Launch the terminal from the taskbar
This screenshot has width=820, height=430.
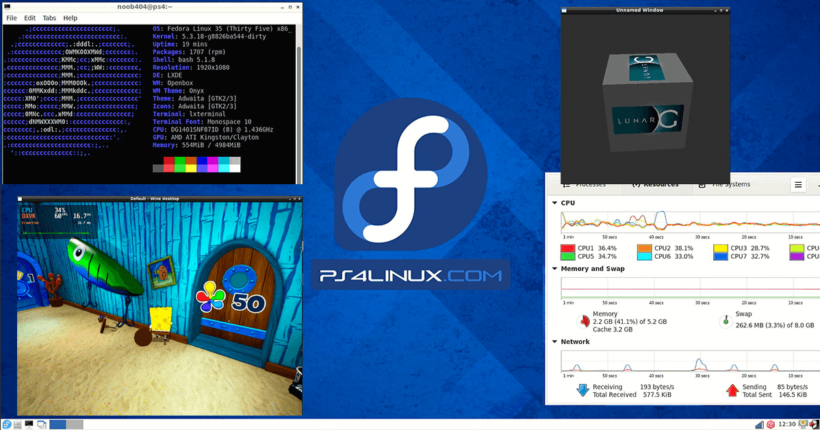pyautogui.click(x=29, y=424)
